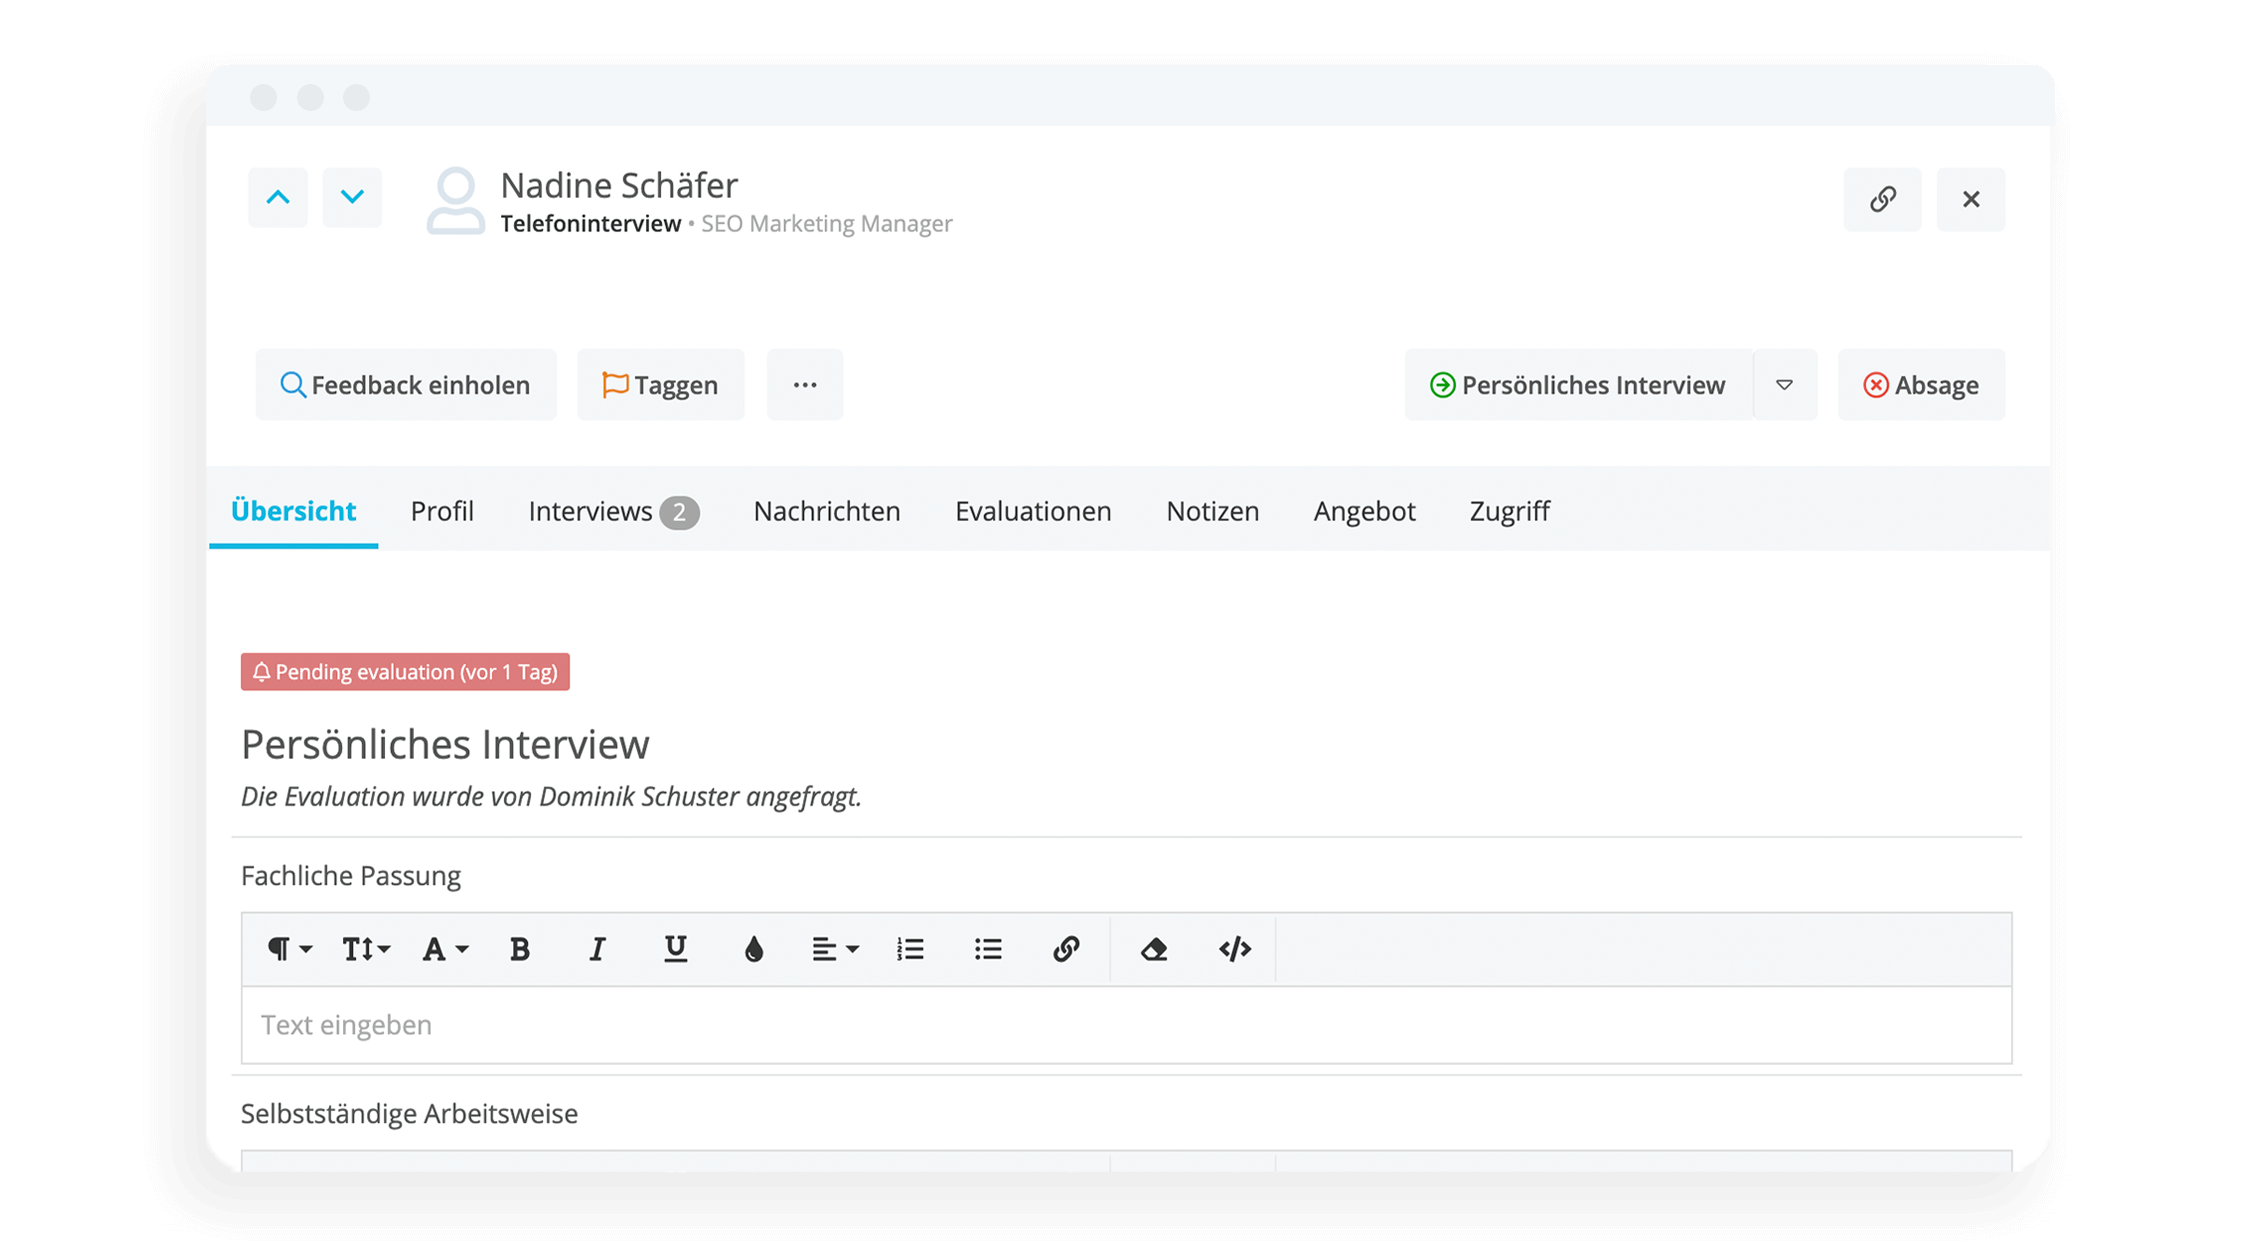Click more options ellipsis menu
2260x1260 pixels.
[803, 385]
